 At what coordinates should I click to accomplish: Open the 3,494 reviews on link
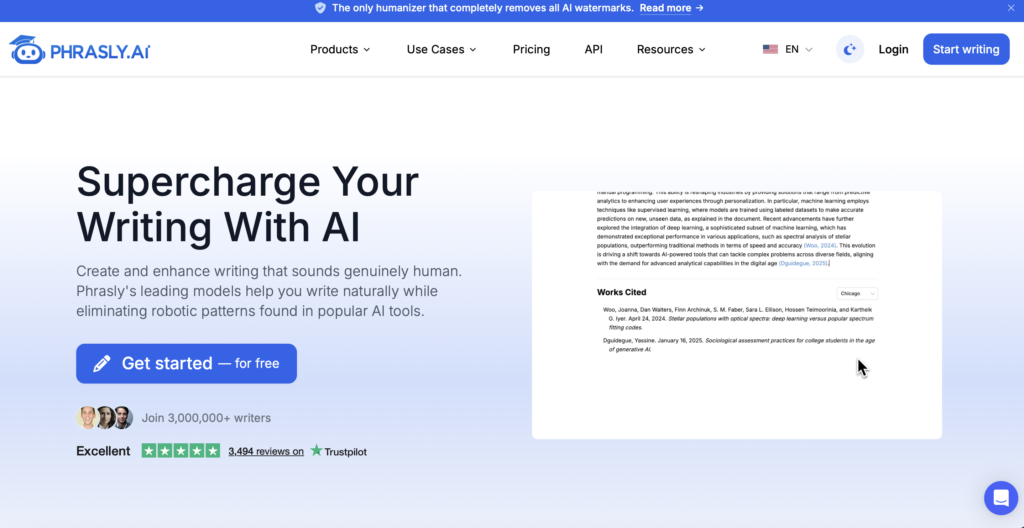coord(266,451)
